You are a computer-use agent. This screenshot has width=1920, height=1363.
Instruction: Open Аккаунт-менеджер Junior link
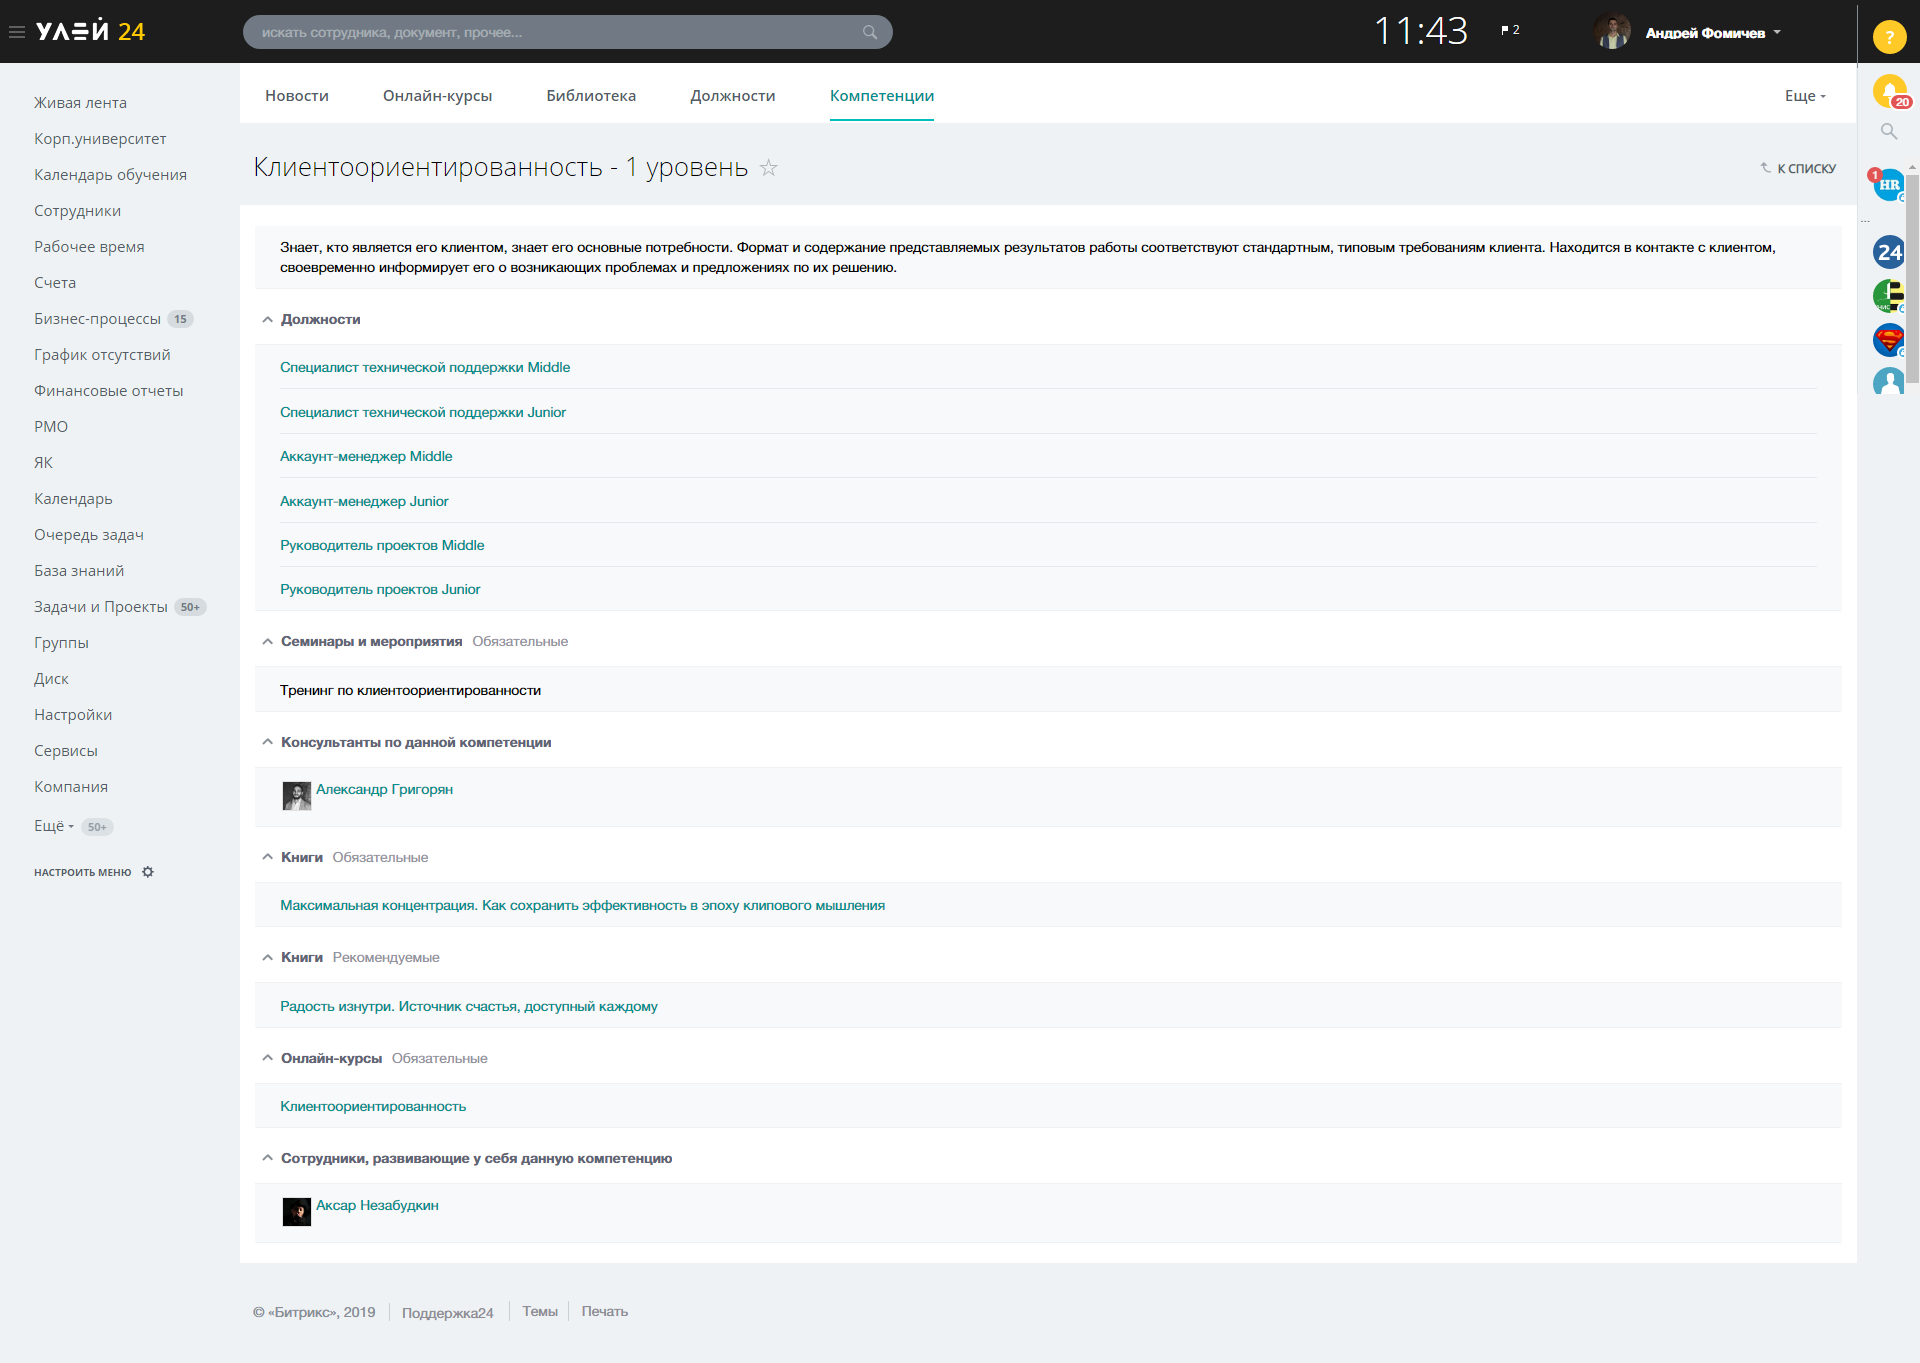(364, 501)
